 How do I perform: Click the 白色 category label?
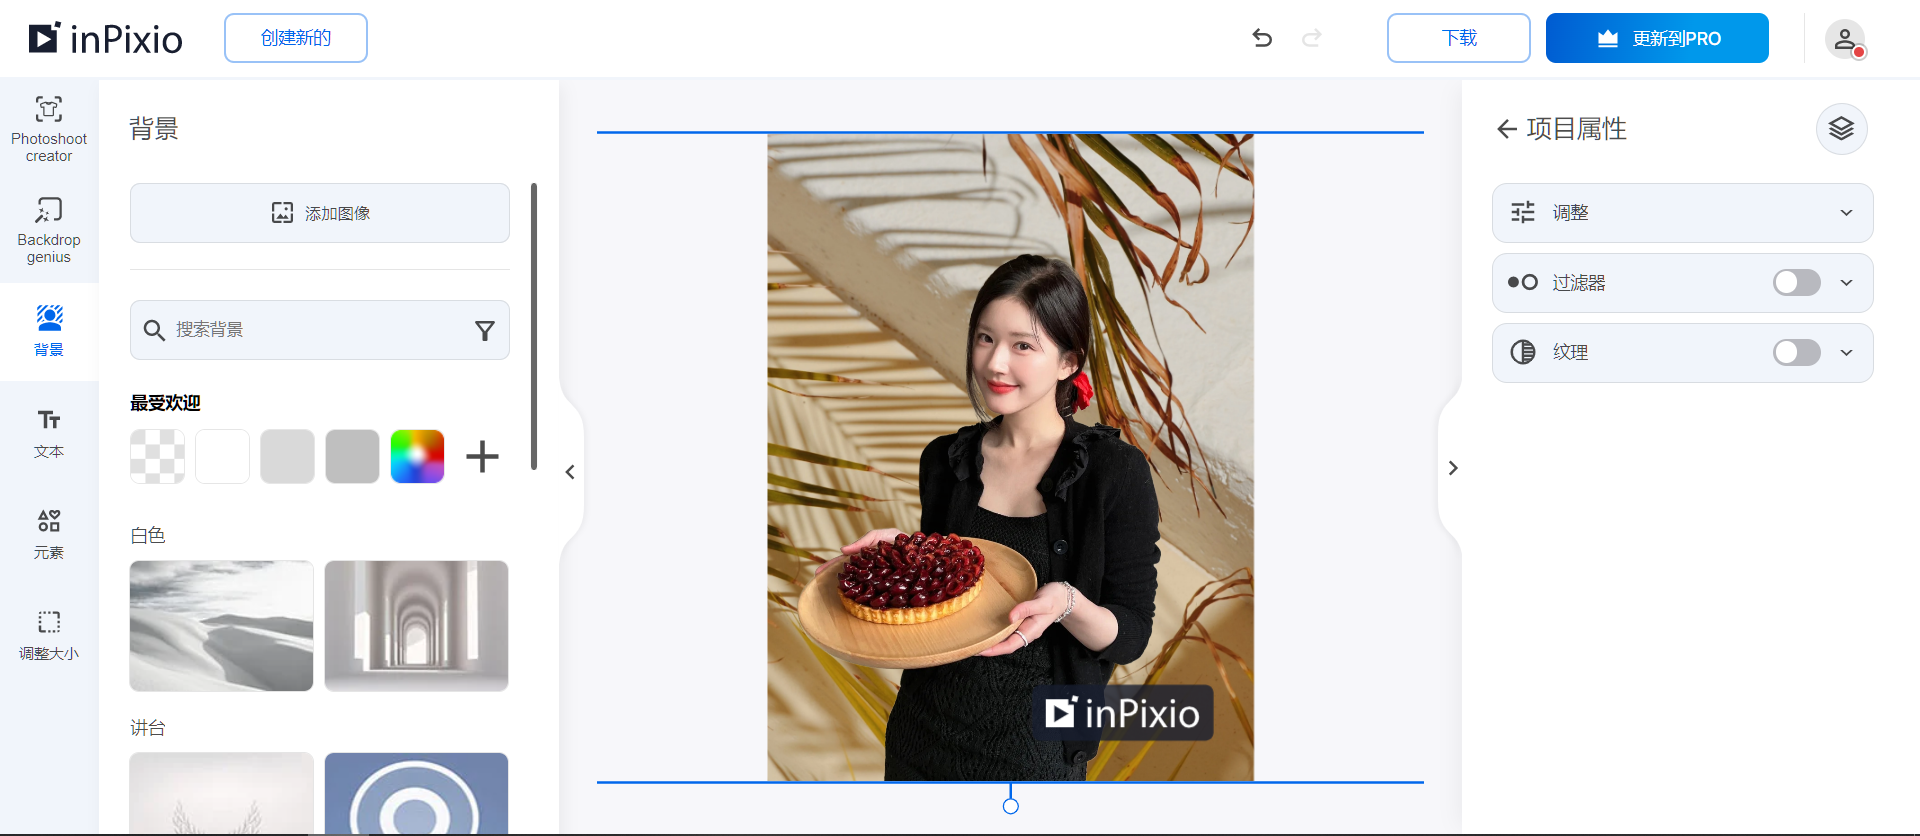click(148, 536)
